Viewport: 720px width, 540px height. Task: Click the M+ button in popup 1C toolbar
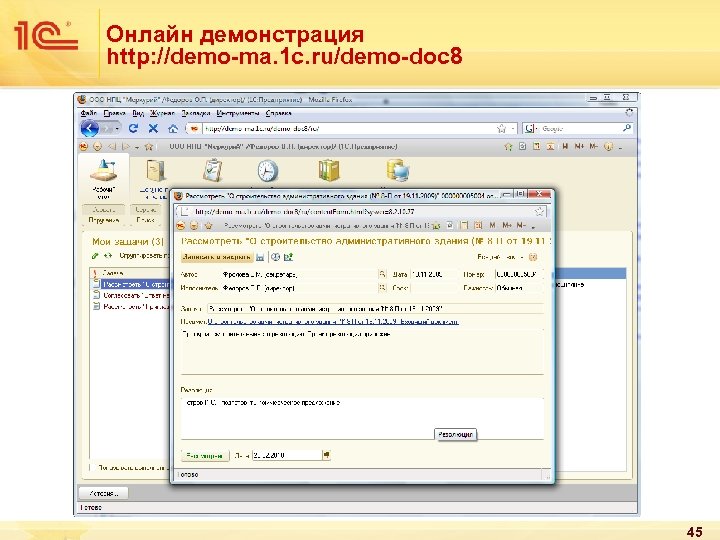pyautogui.click(x=507, y=225)
